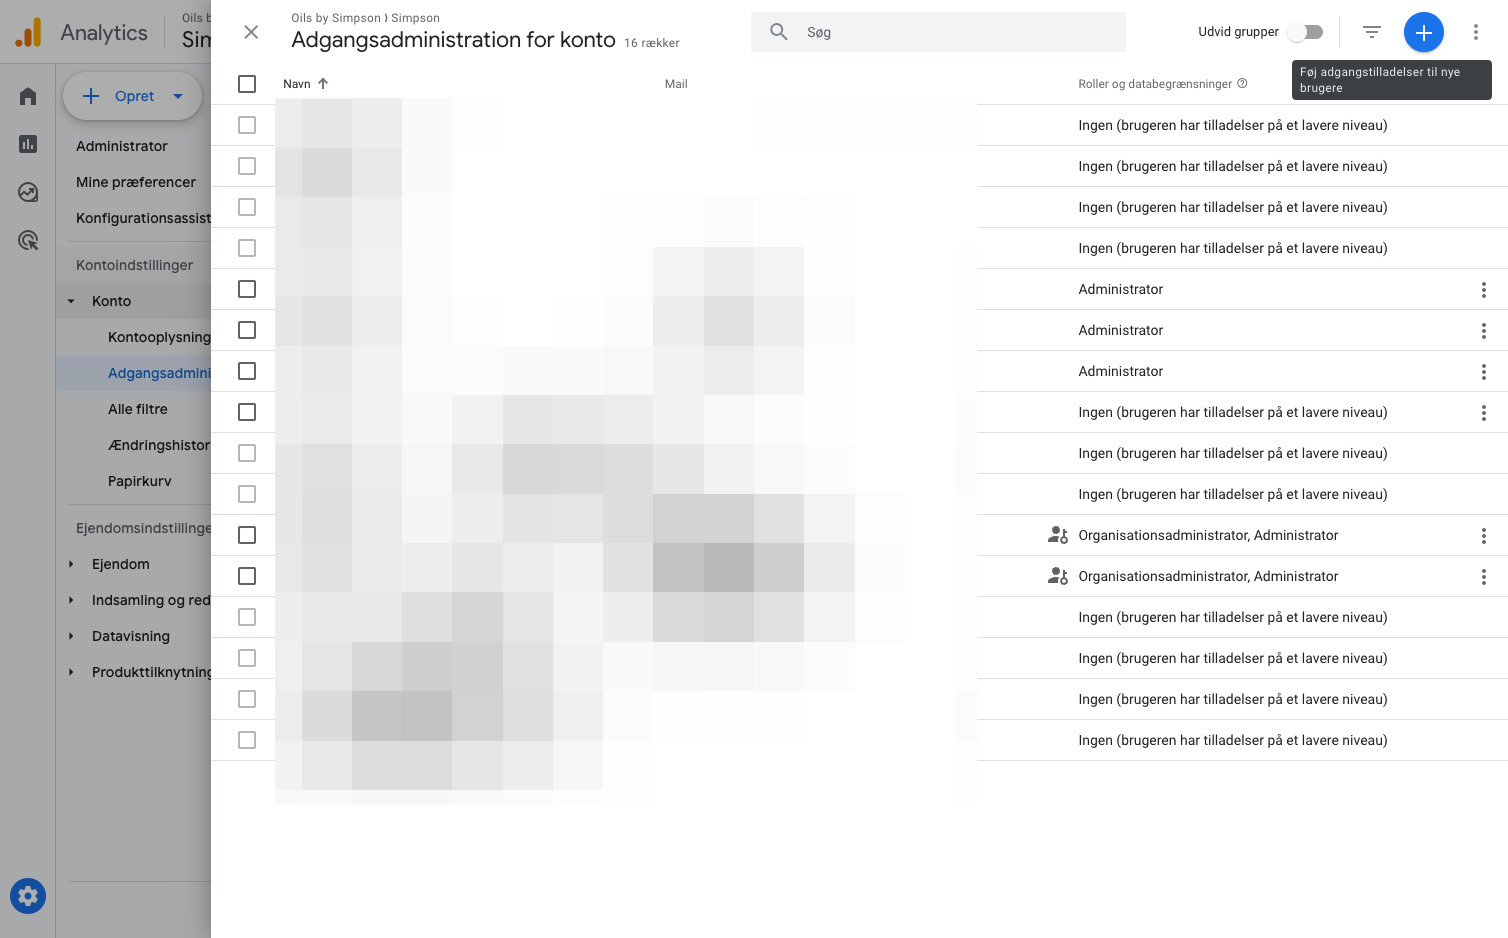The width and height of the screenshot is (1508, 938).
Task: Click the blue plus add-users button
Action: click(1423, 32)
